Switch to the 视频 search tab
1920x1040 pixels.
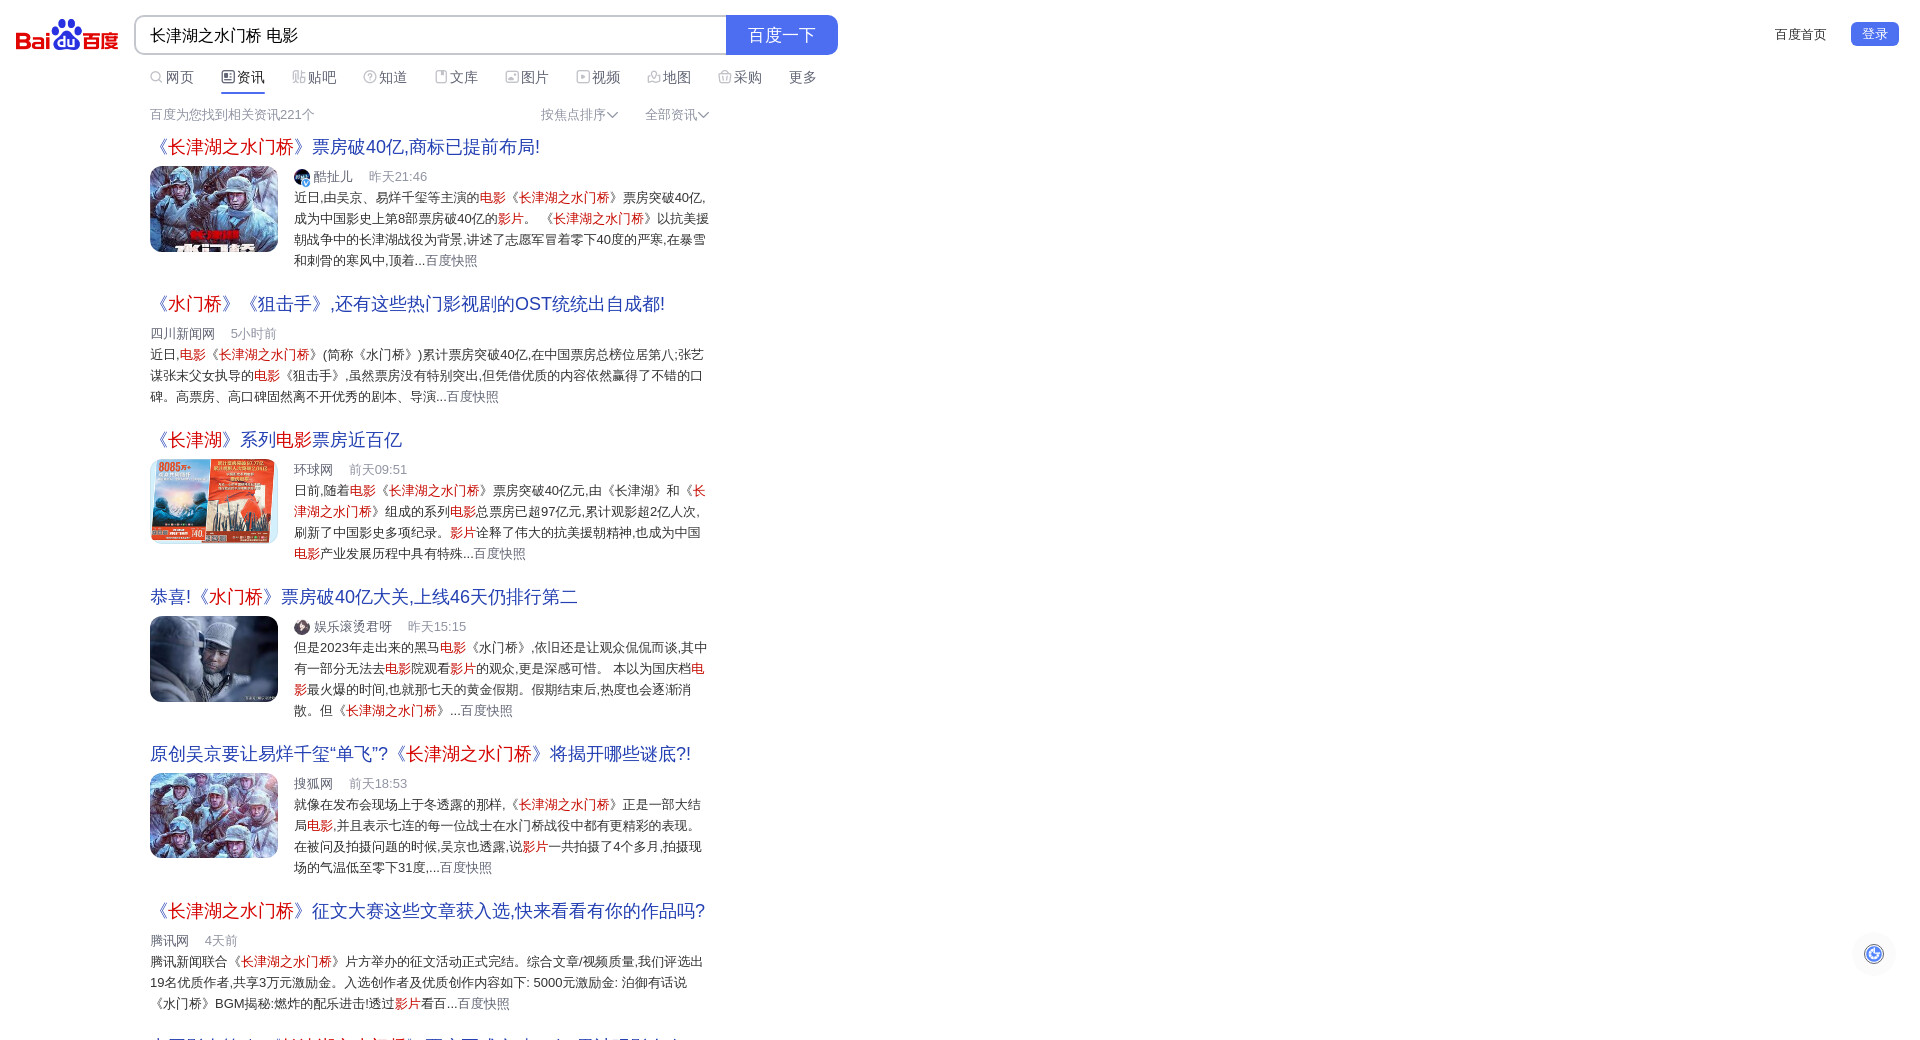[x=598, y=78]
